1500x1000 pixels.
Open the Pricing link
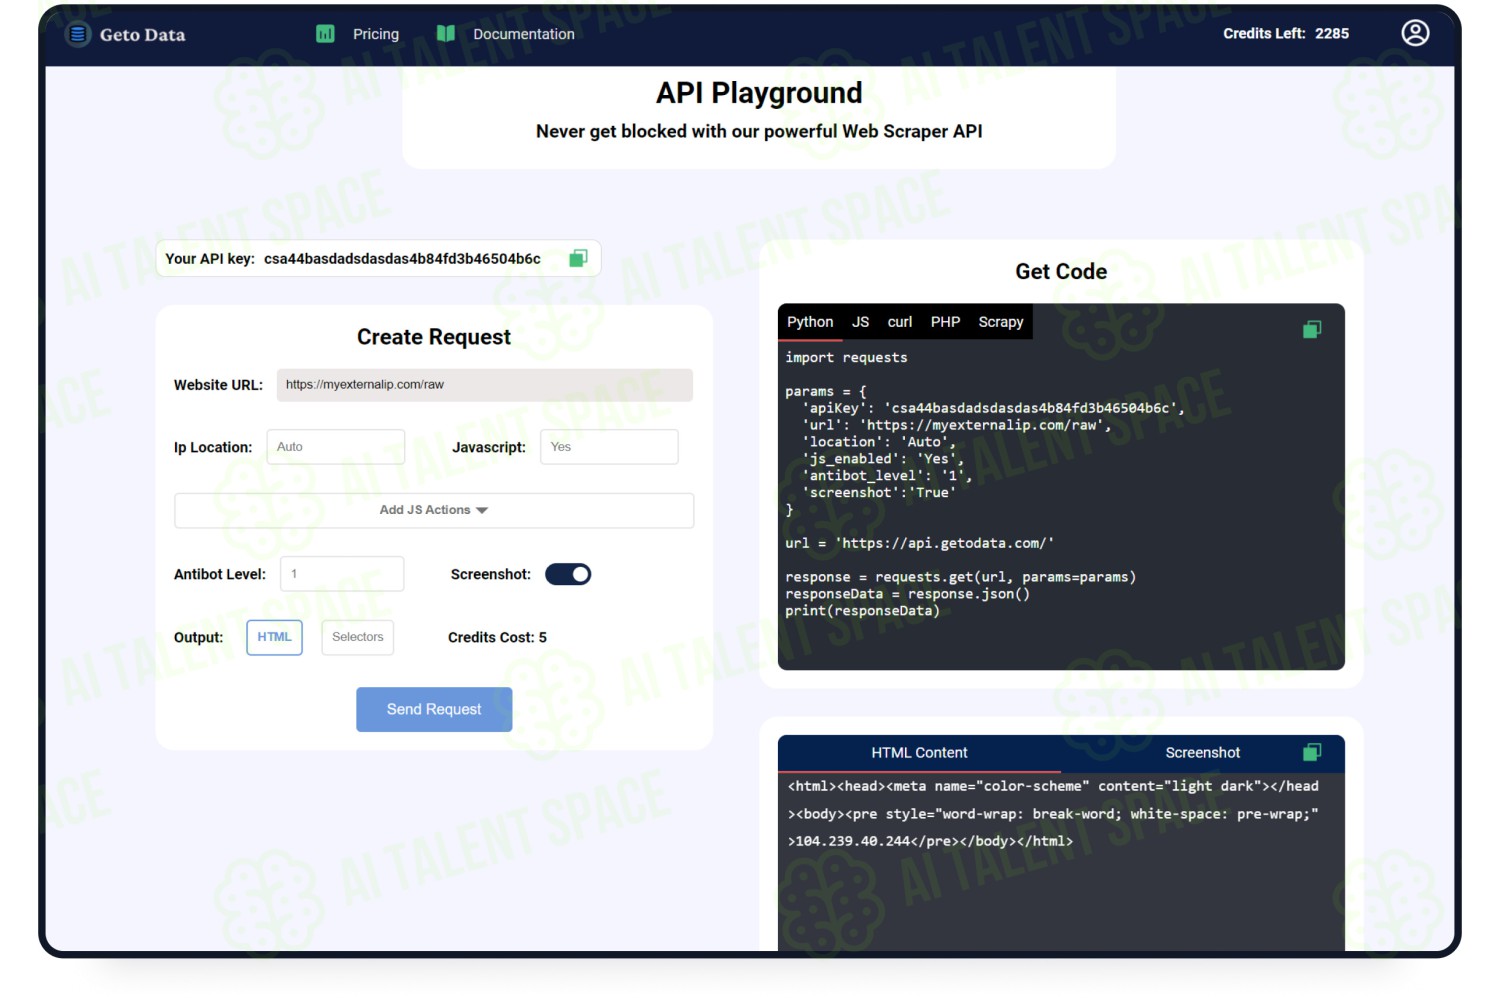[376, 34]
